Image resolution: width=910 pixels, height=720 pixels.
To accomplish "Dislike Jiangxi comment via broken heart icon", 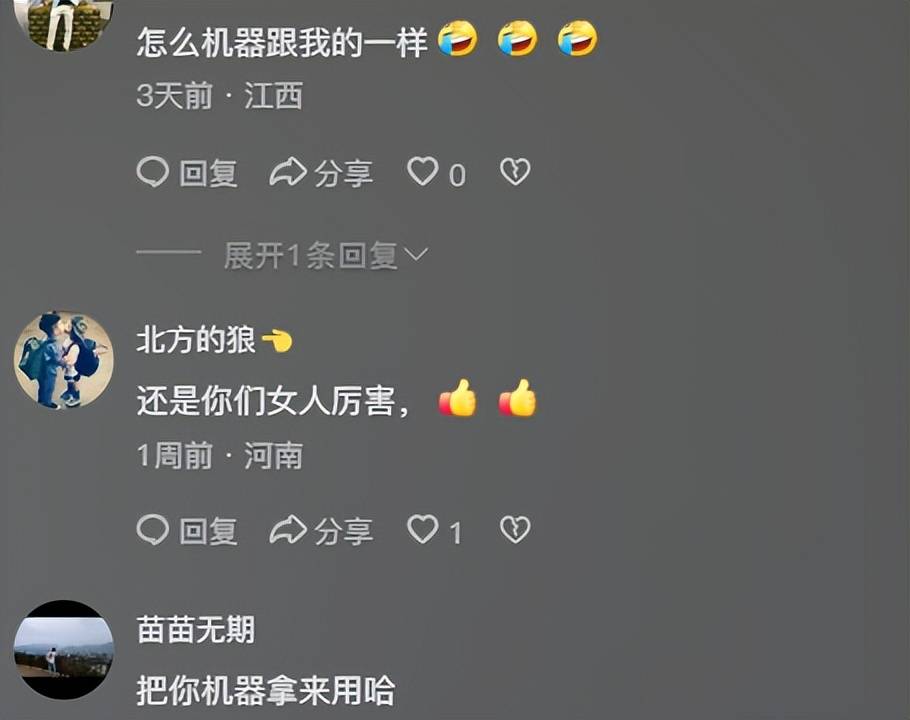I will 515,172.
